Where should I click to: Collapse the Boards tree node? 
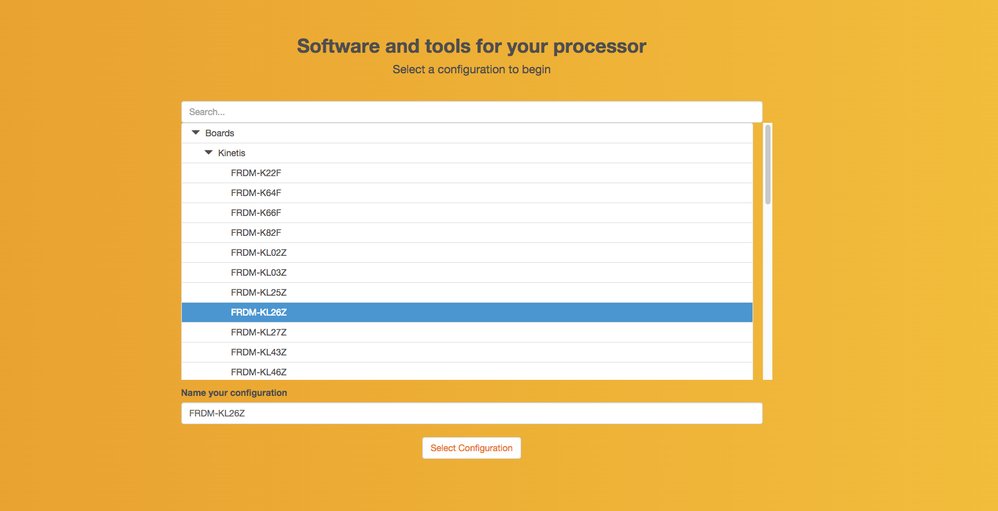tap(196, 133)
